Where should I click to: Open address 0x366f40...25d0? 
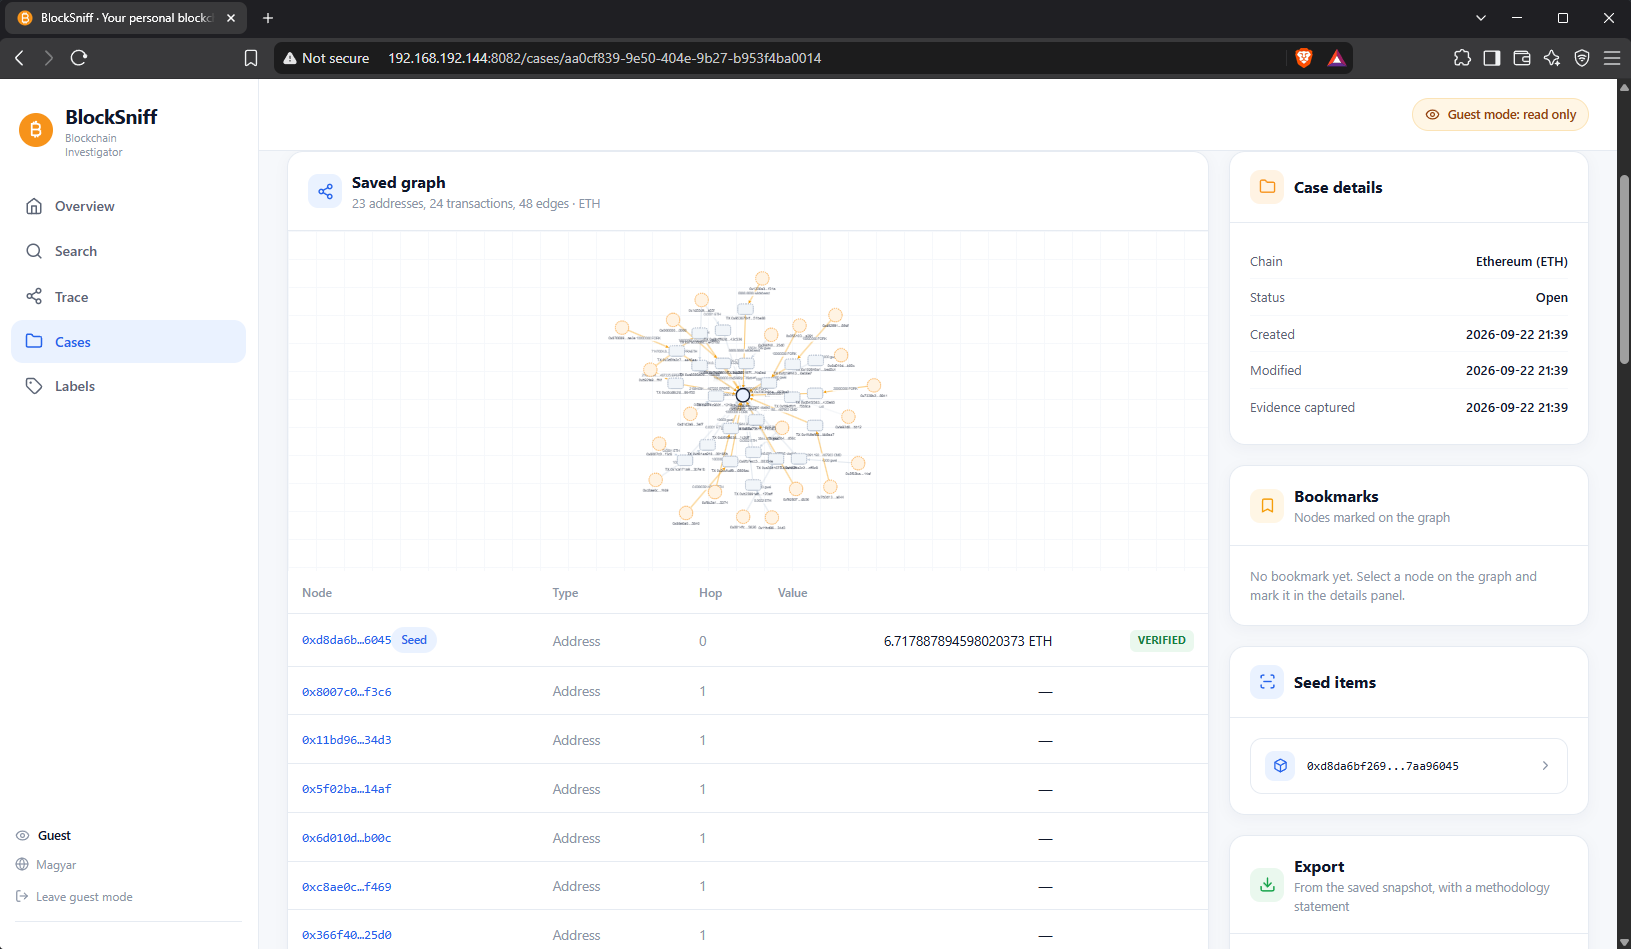[x=346, y=935]
